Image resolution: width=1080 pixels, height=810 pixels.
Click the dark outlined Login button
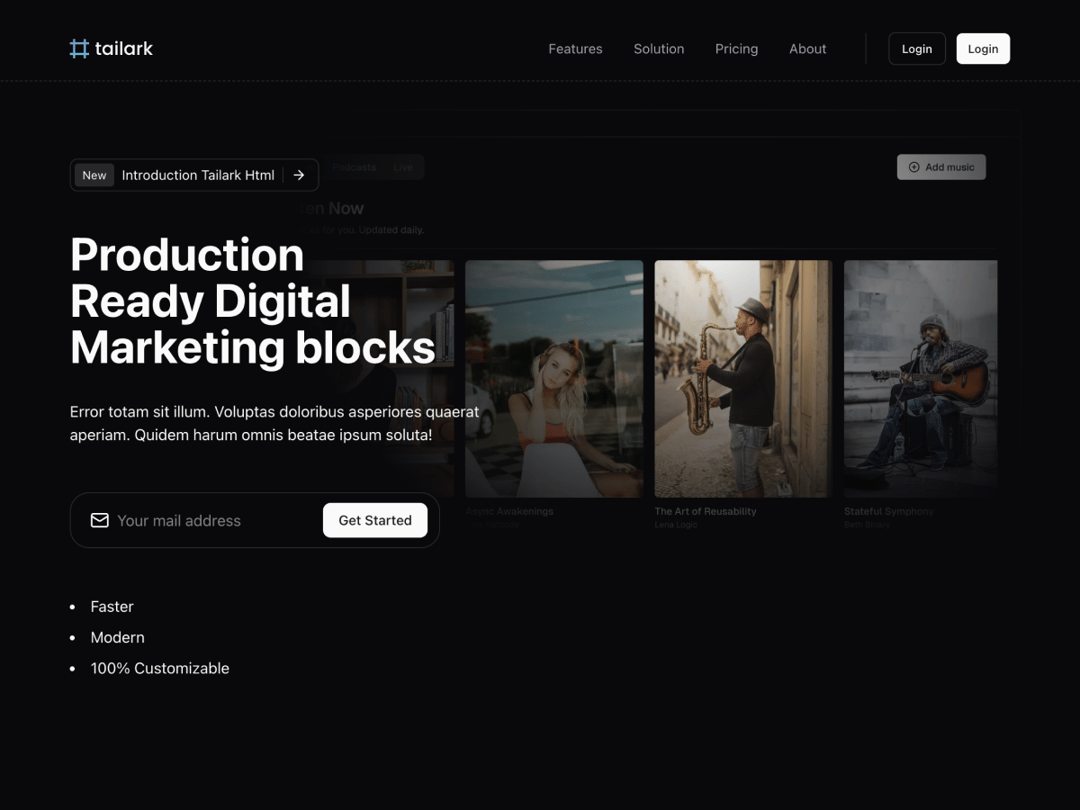917,49
